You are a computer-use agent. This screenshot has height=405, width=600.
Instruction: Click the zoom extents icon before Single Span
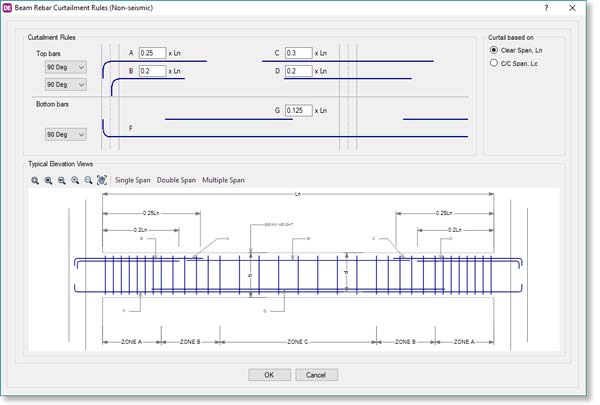(x=102, y=180)
